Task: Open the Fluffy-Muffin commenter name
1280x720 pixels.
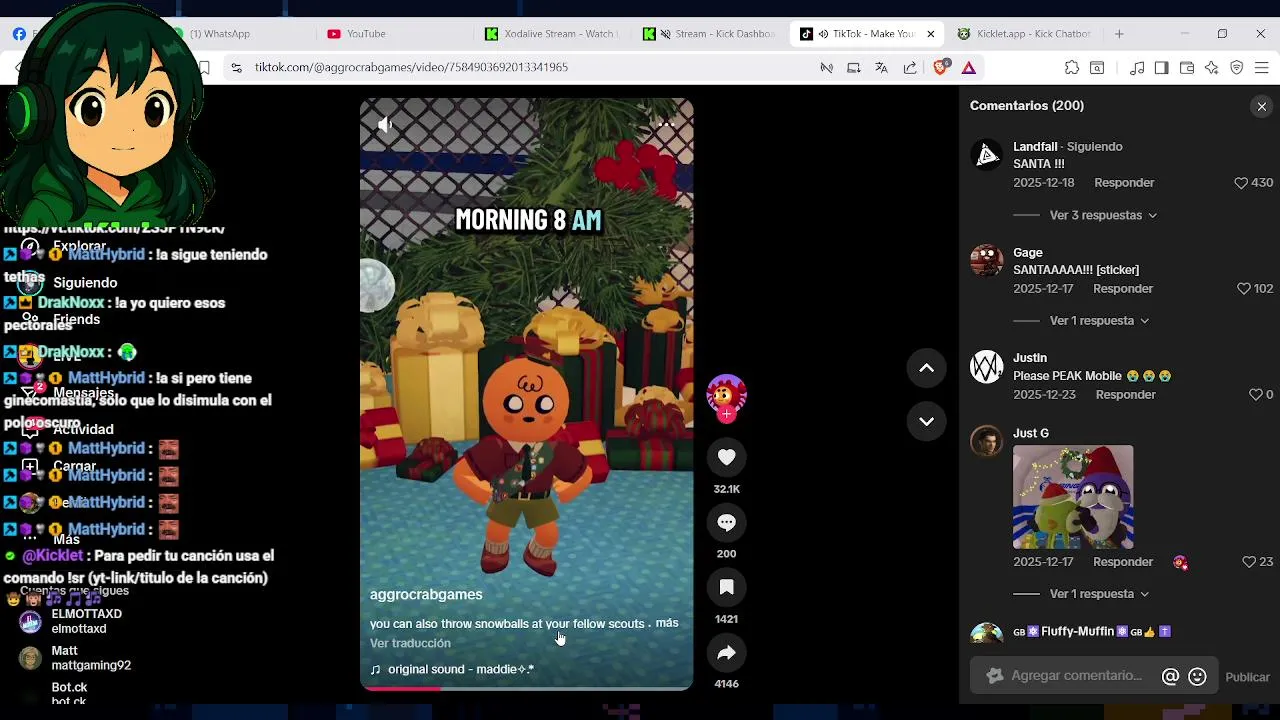Action: [1092, 632]
